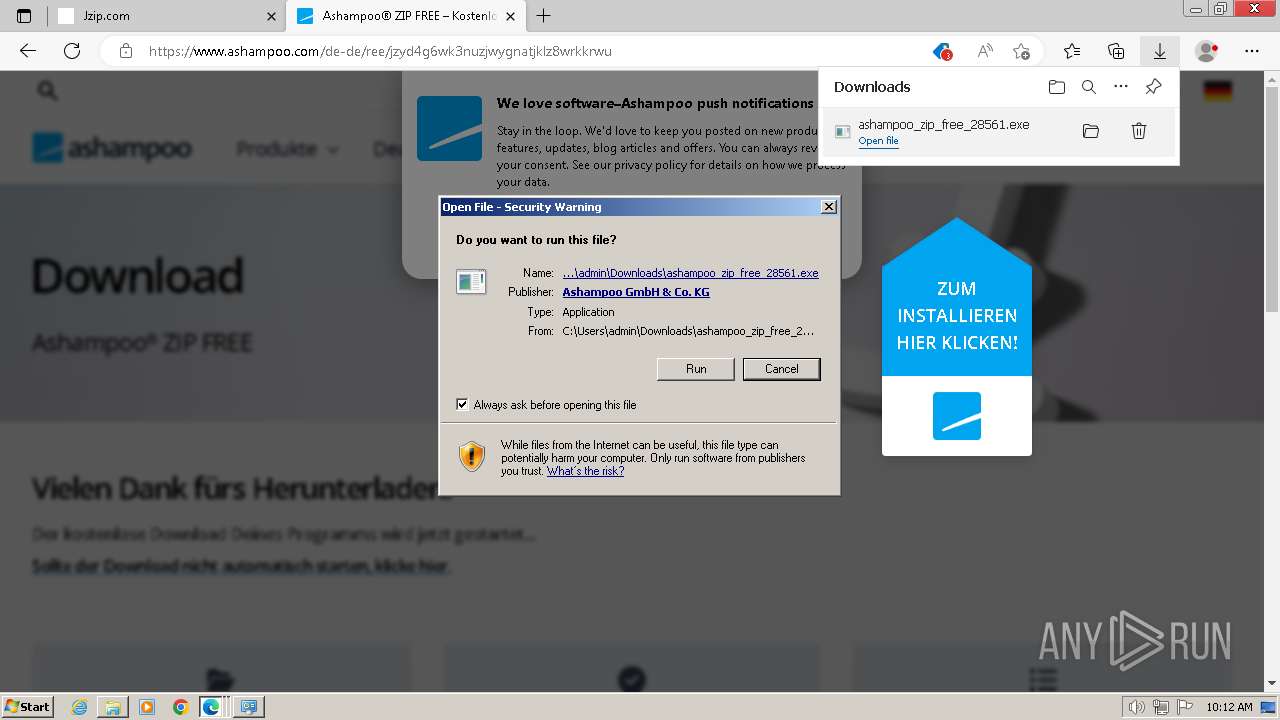
Task: Open the browser profile avatar
Action: click(x=1207, y=51)
